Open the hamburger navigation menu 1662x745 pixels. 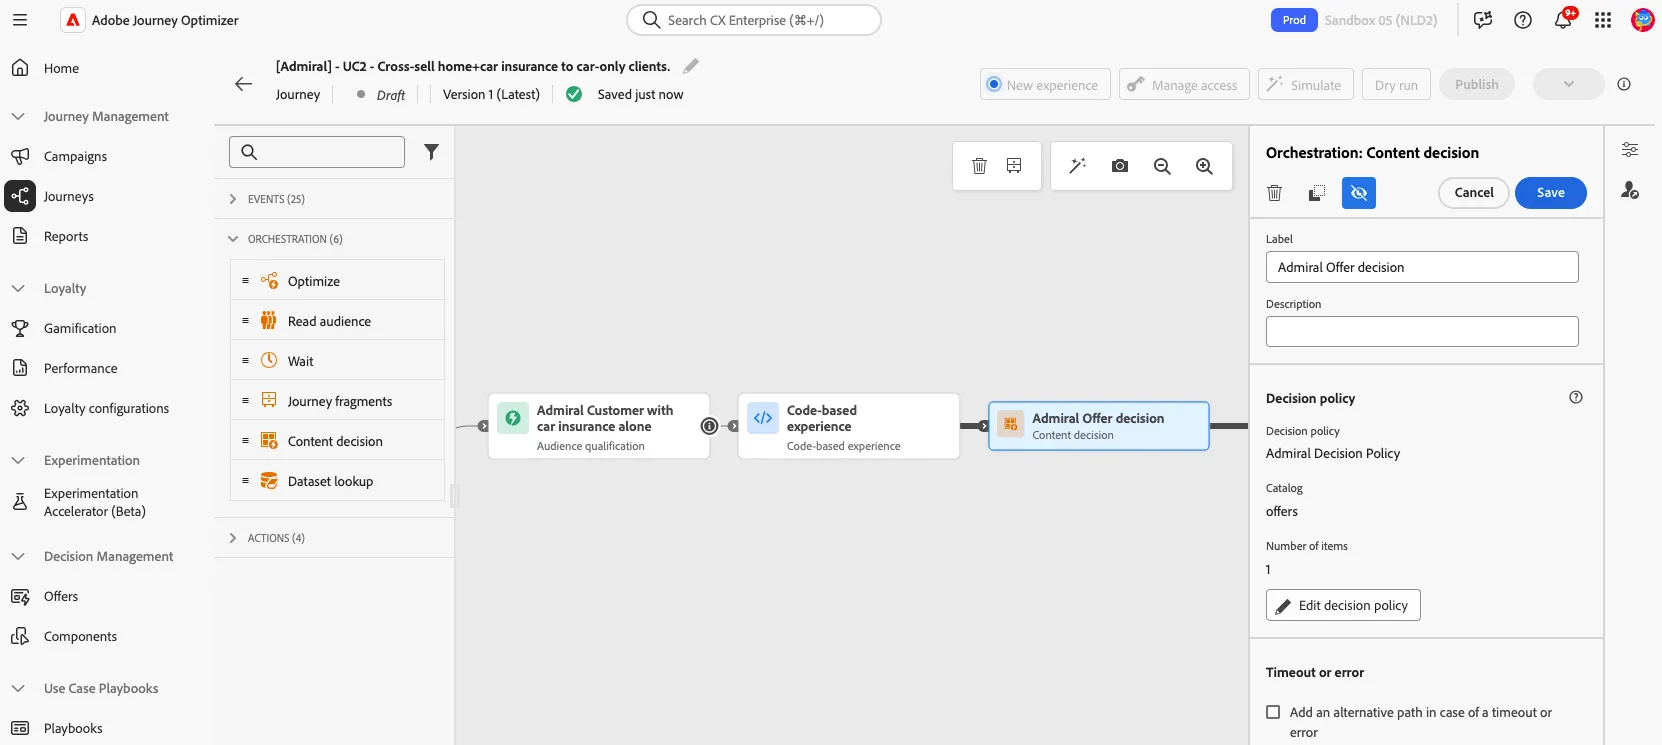click(x=20, y=20)
